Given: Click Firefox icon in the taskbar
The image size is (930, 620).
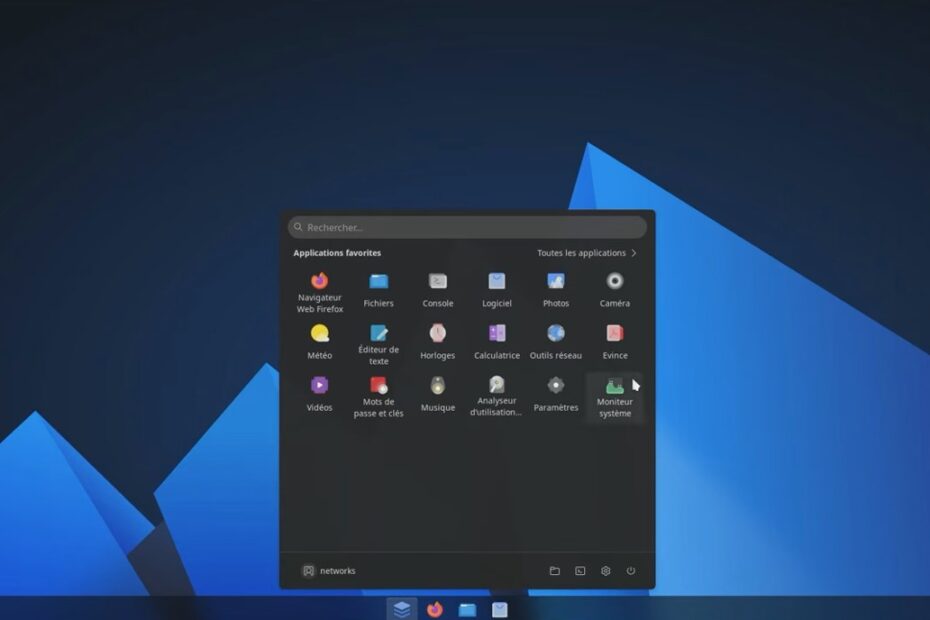Looking at the screenshot, I should (x=434, y=609).
